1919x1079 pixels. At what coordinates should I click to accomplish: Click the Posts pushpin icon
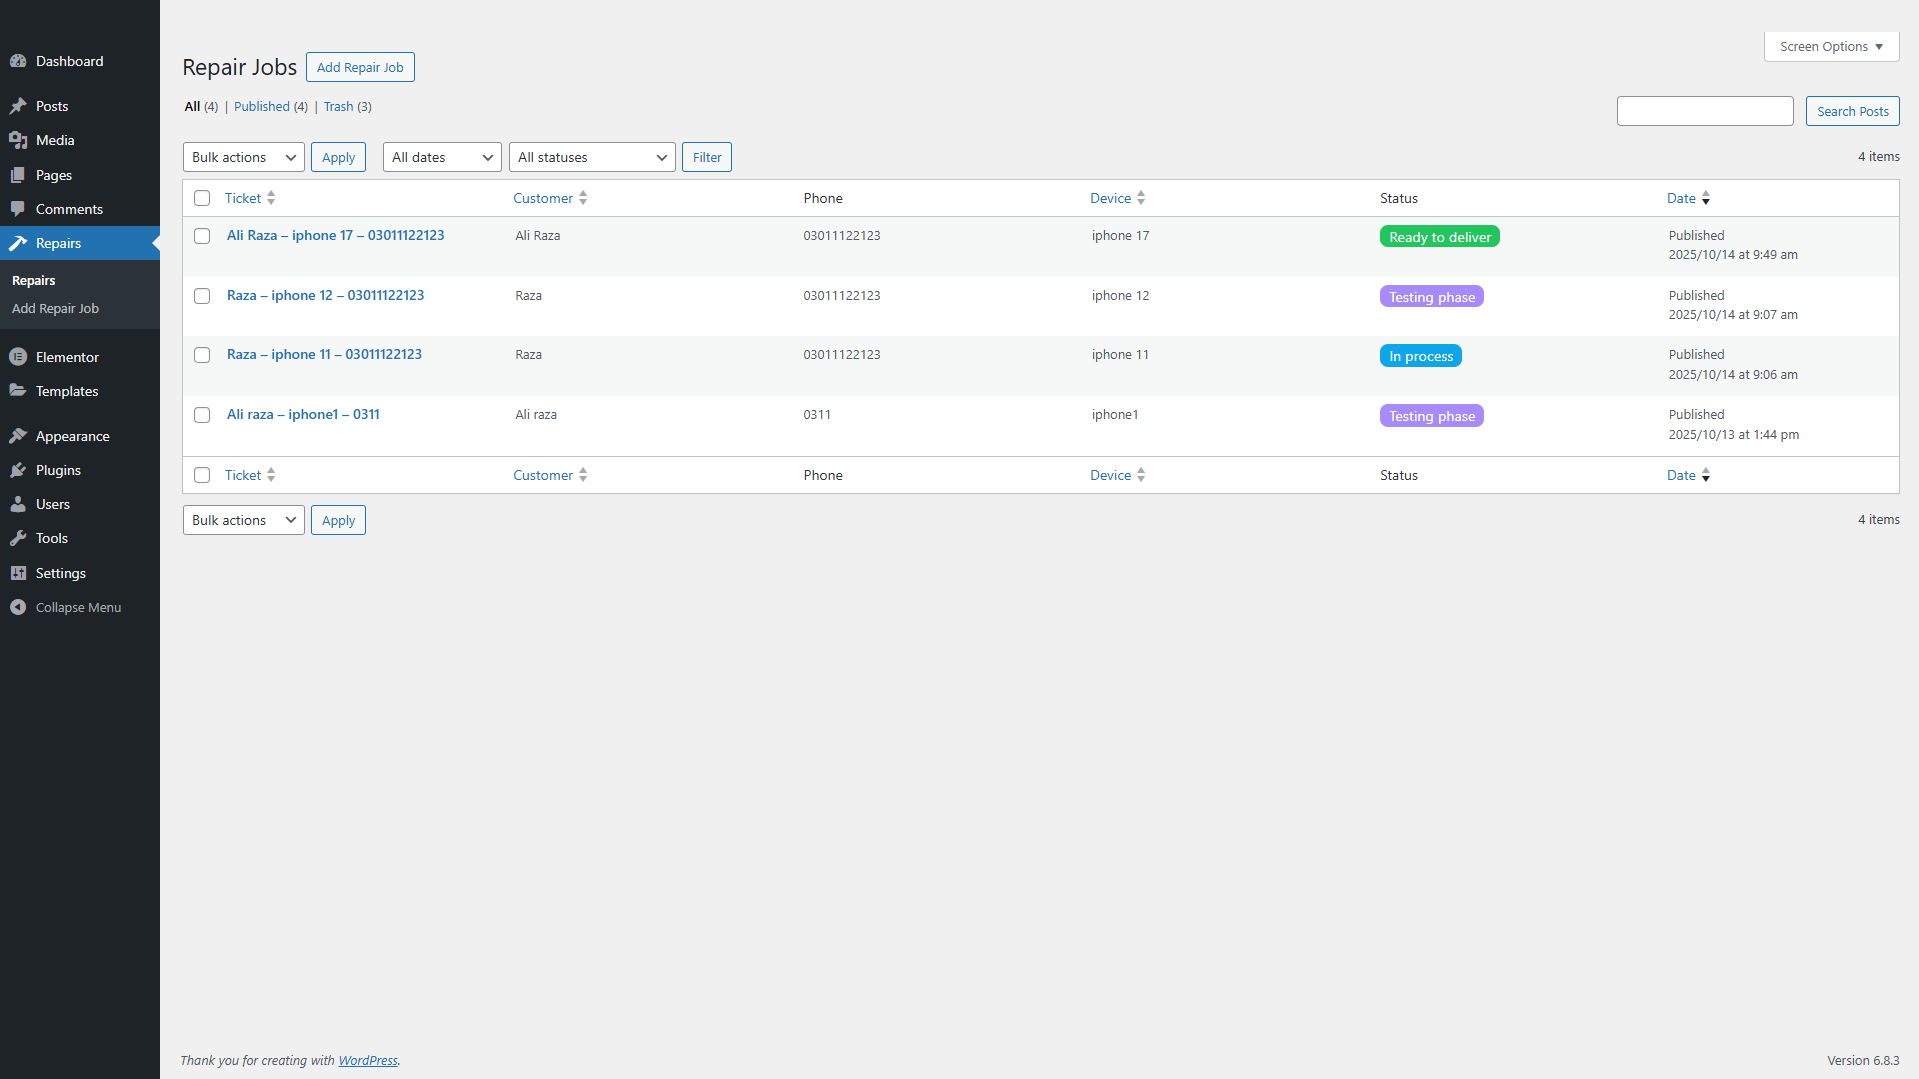pos(18,106)
